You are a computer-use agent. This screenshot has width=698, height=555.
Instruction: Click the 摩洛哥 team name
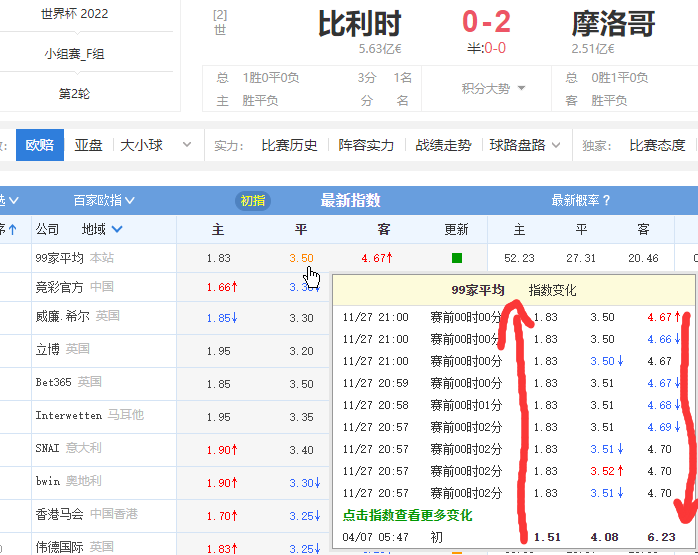613,24
